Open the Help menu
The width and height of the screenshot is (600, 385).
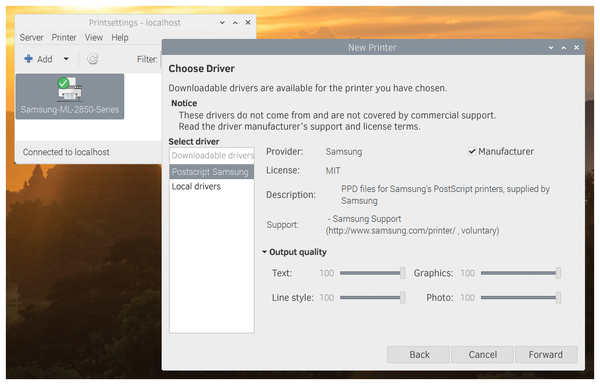pyautogui.click(x=120, y=38)
